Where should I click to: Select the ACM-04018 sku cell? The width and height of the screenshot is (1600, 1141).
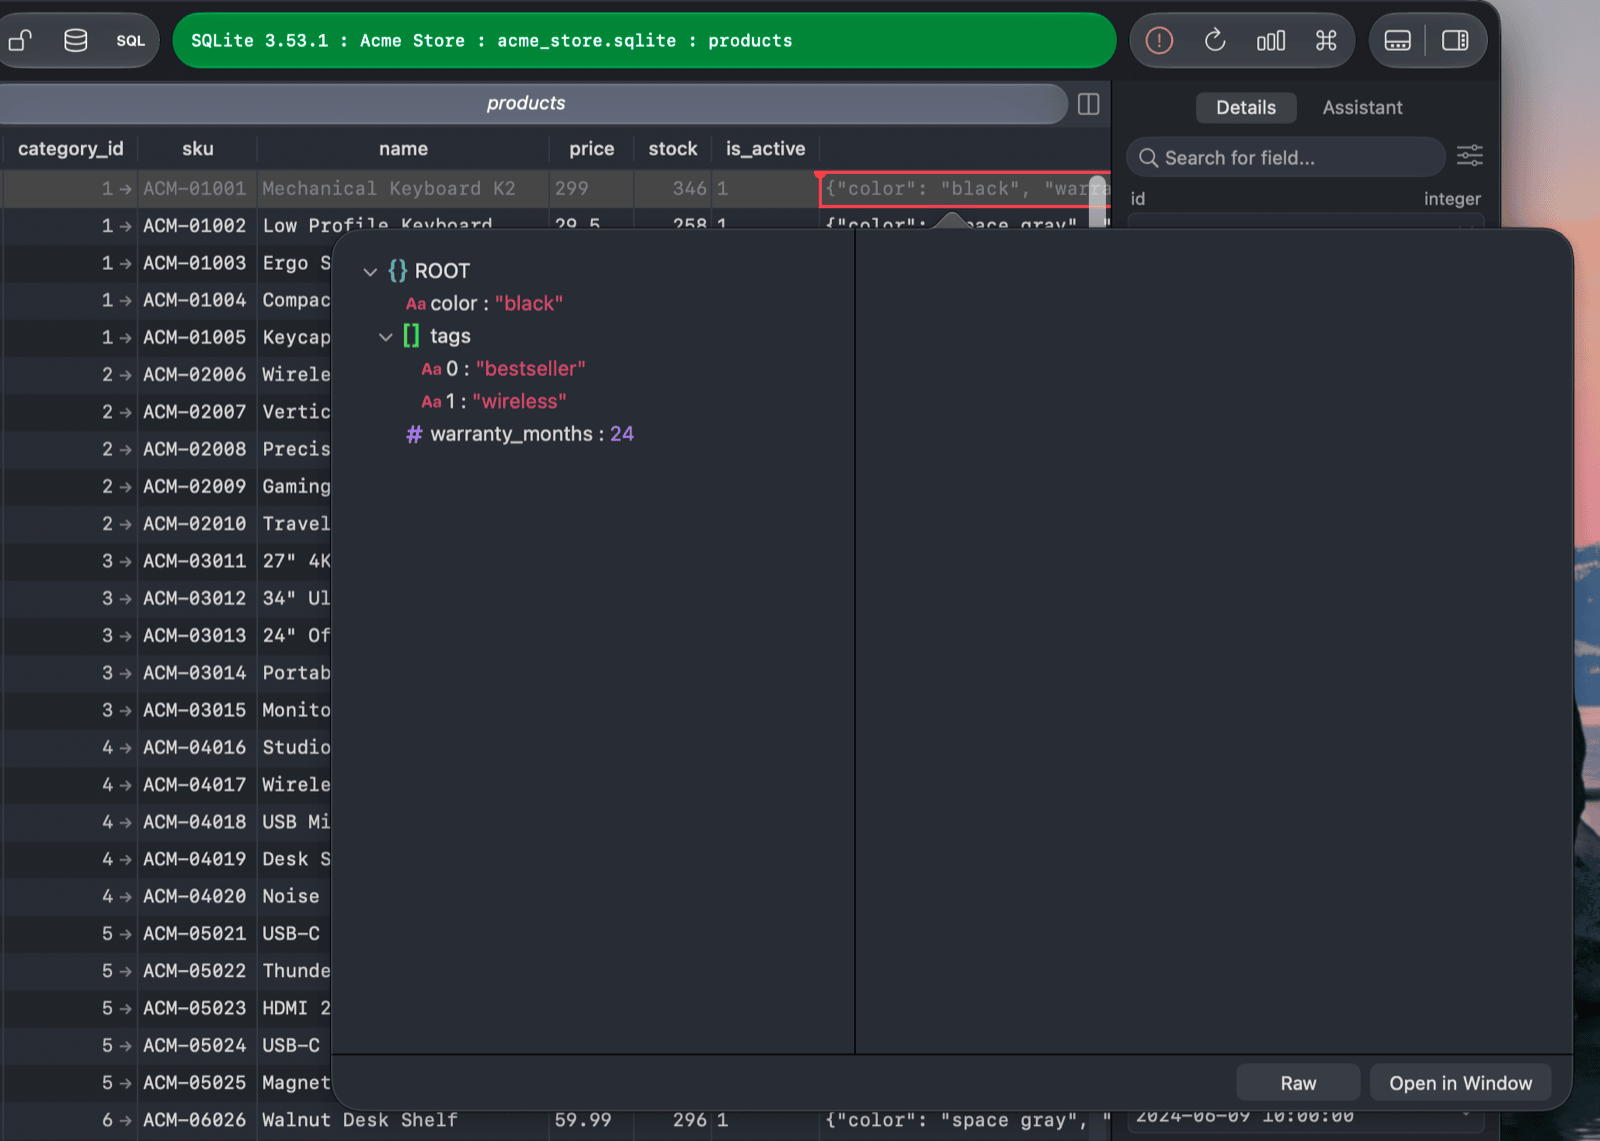click(x=195, y=822)
